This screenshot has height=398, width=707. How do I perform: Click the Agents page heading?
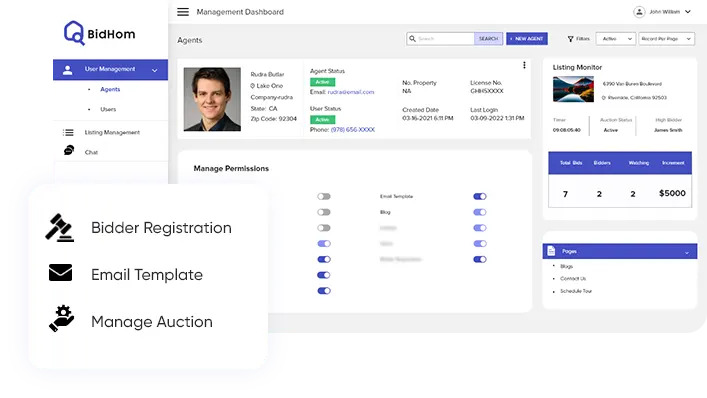[189, 40]
